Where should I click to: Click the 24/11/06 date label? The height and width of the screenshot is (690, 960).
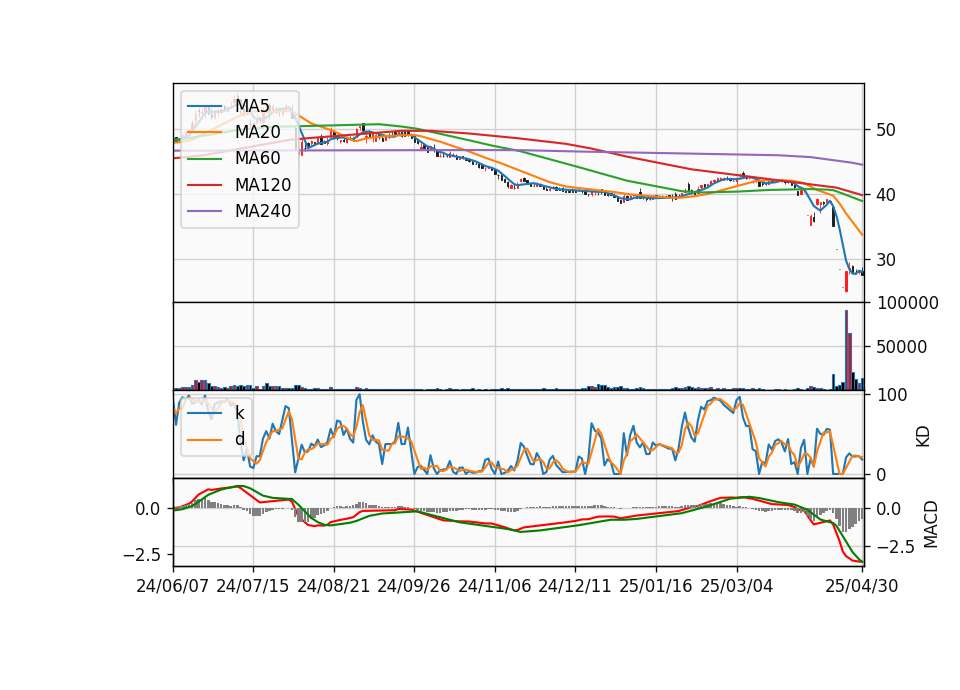[494, 586]
